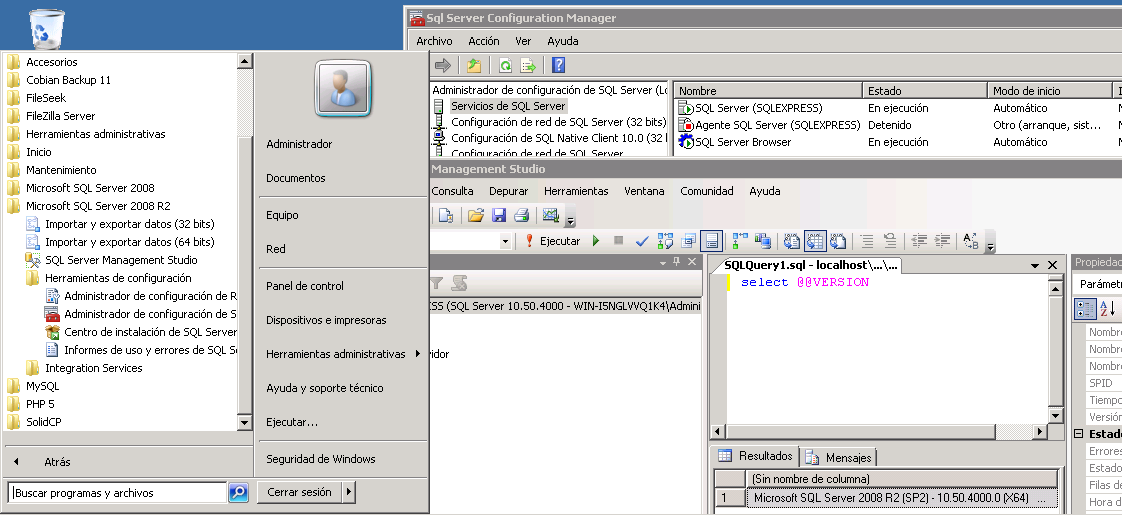
Task: Open Object Explorer window position dropdown arrow
Action: click(x=663, y=263)
